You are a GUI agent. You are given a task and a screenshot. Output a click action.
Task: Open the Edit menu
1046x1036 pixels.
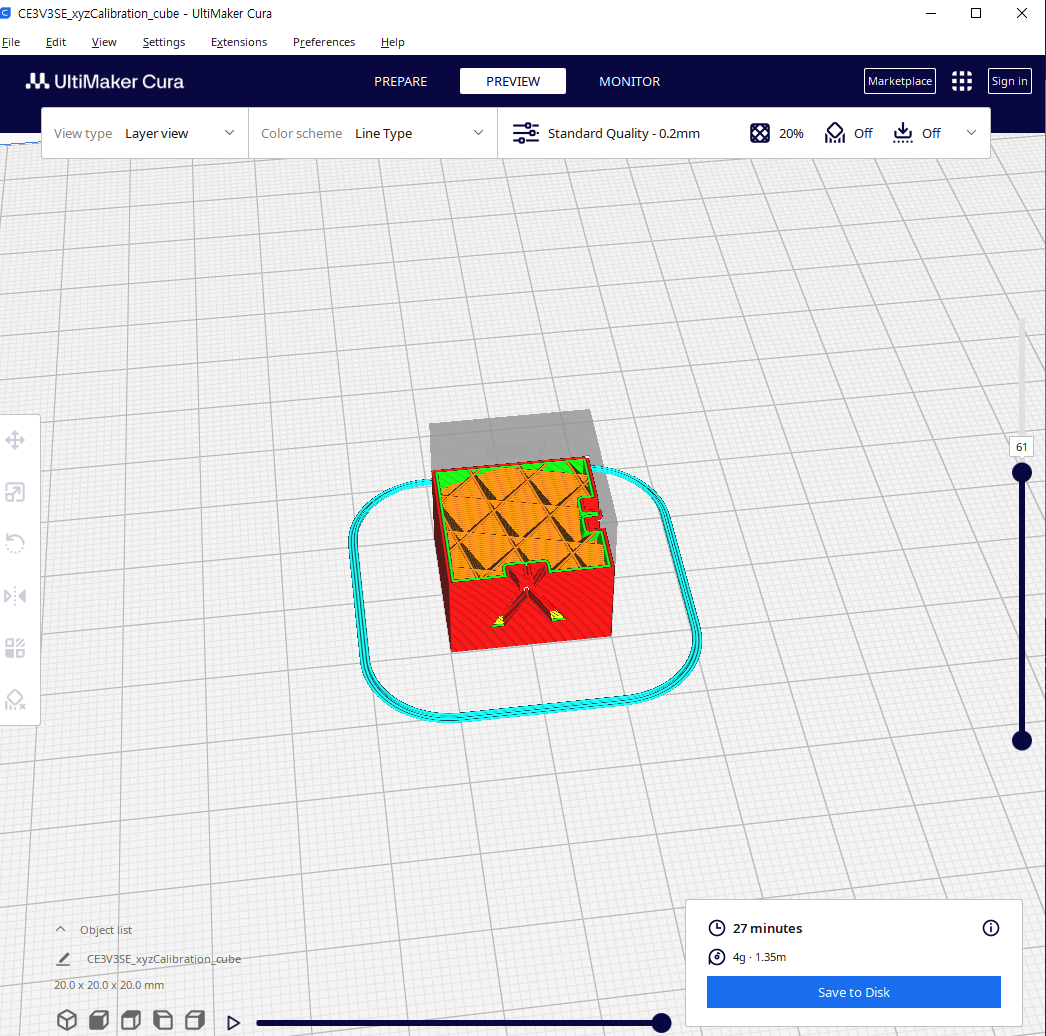click(55, 42)
